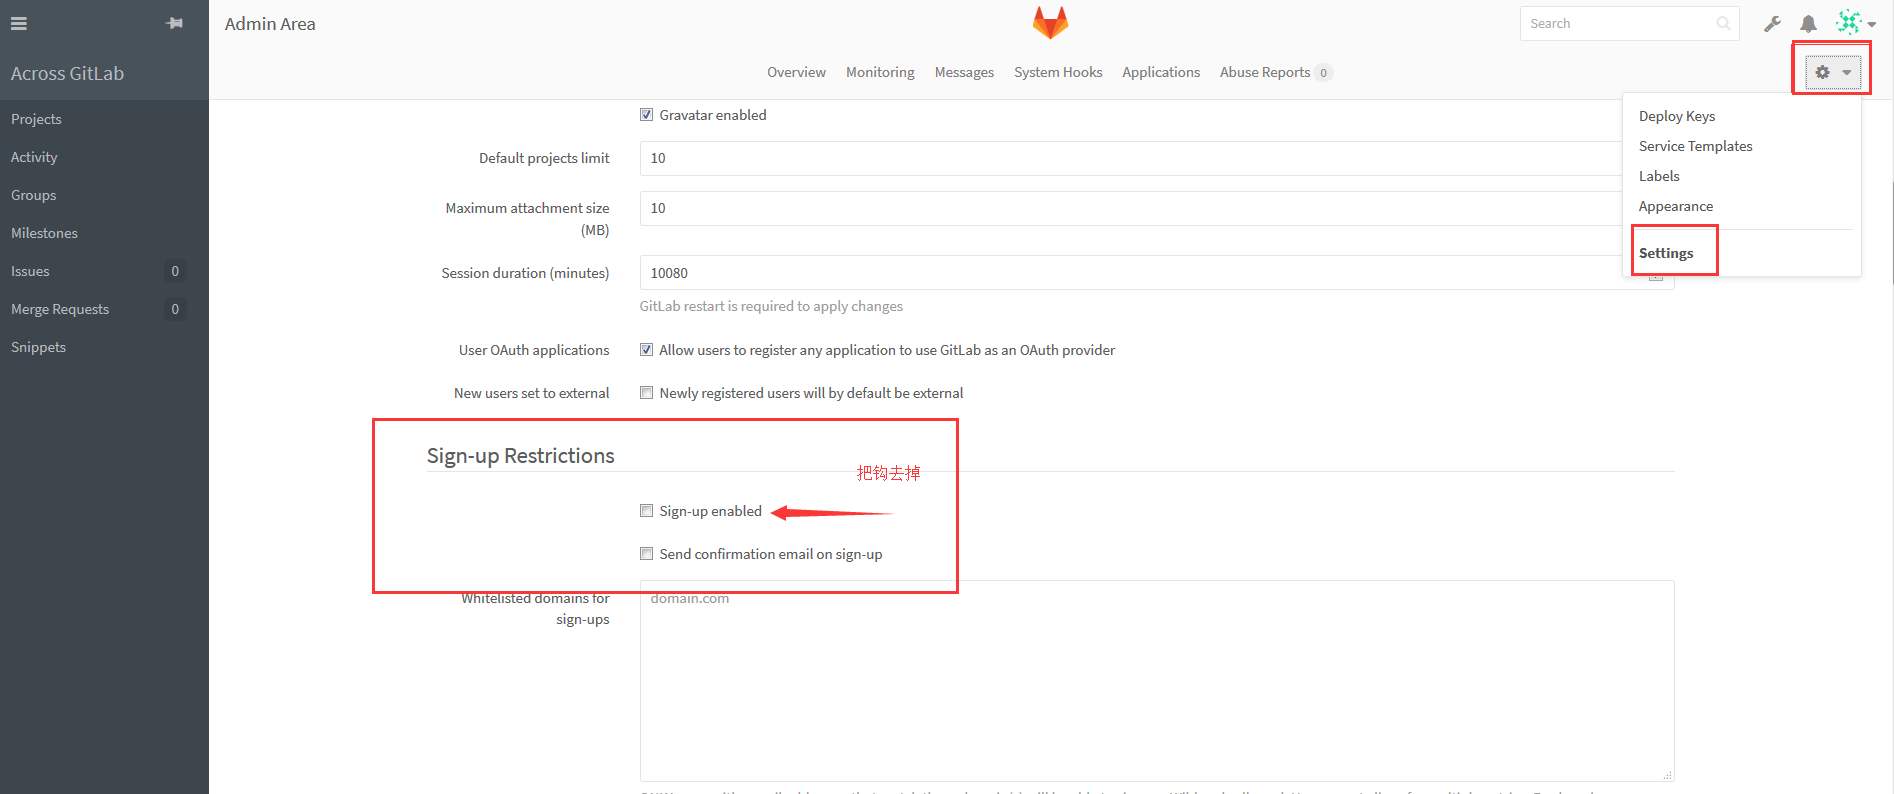1894x794 pixels.
Task: Toggle OAuth provider registration checkbox
Action: pyautogui.click(x=646, y=350)
